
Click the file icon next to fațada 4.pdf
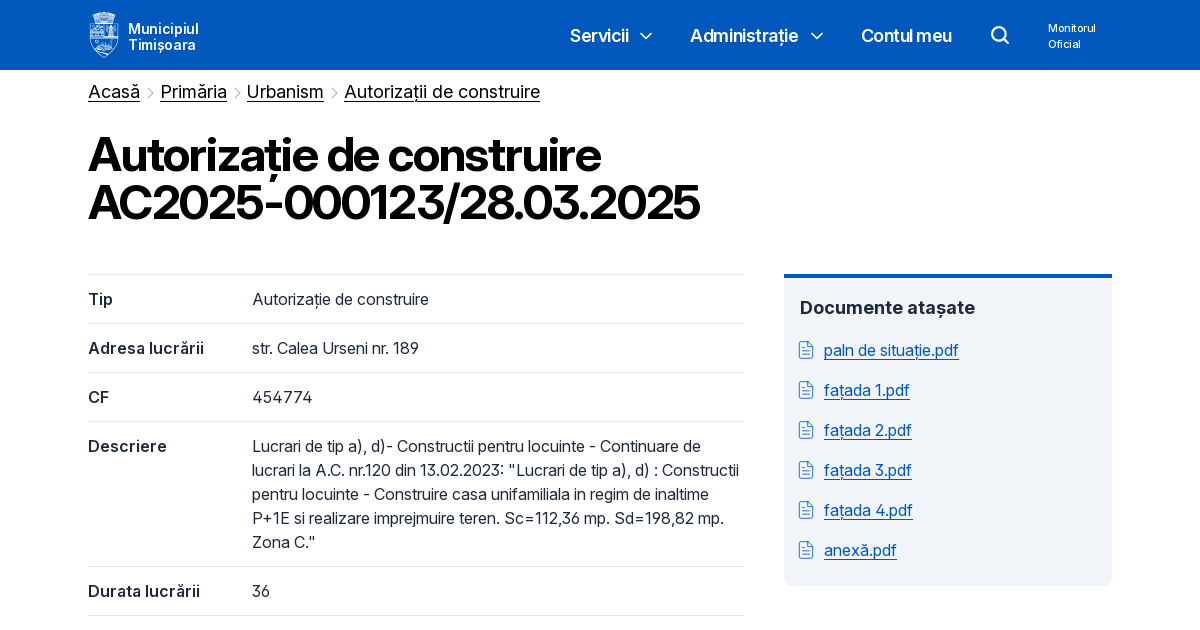pyautogui.click(x=806, y=510)
